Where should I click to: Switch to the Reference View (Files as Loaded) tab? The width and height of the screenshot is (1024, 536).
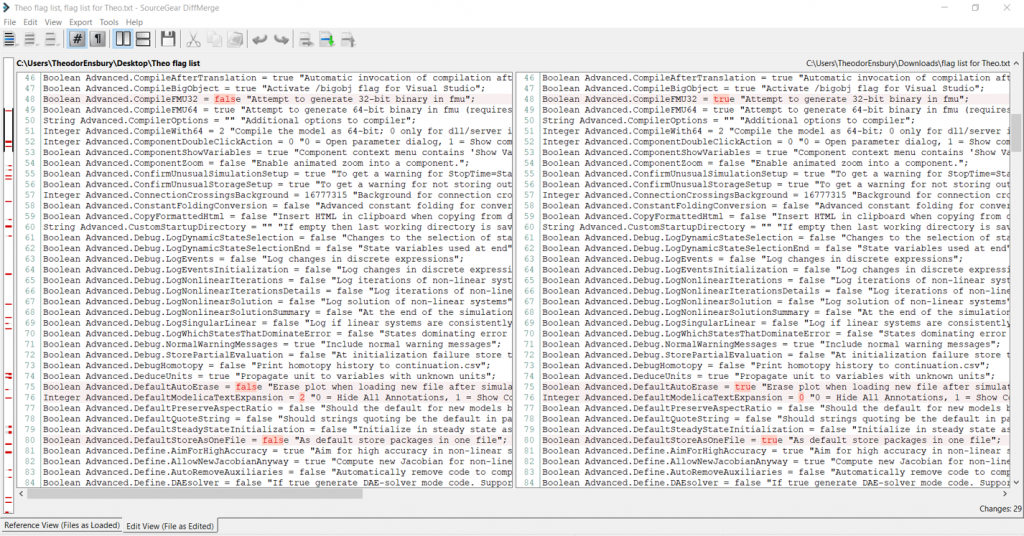[x=62, y=525]
